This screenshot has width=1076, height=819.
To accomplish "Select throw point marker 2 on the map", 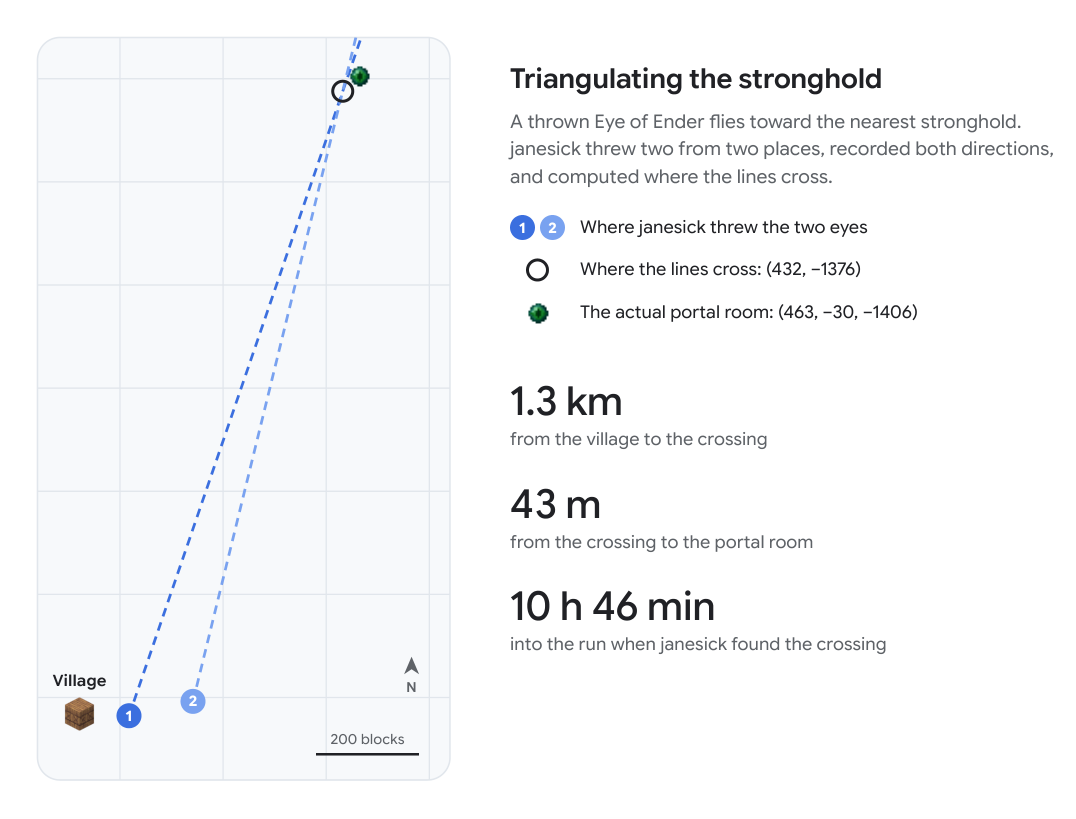I will [193, 701].
